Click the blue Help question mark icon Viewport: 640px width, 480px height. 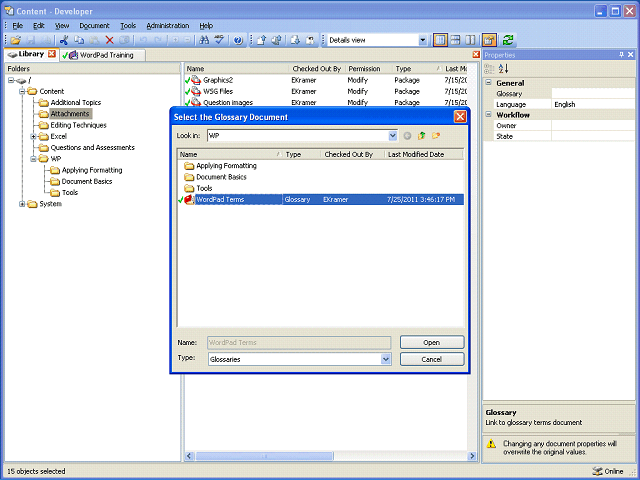tap(238, 40)
